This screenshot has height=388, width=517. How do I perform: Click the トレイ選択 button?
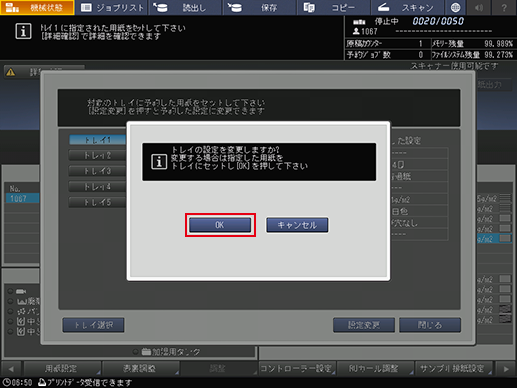(93, 325)
